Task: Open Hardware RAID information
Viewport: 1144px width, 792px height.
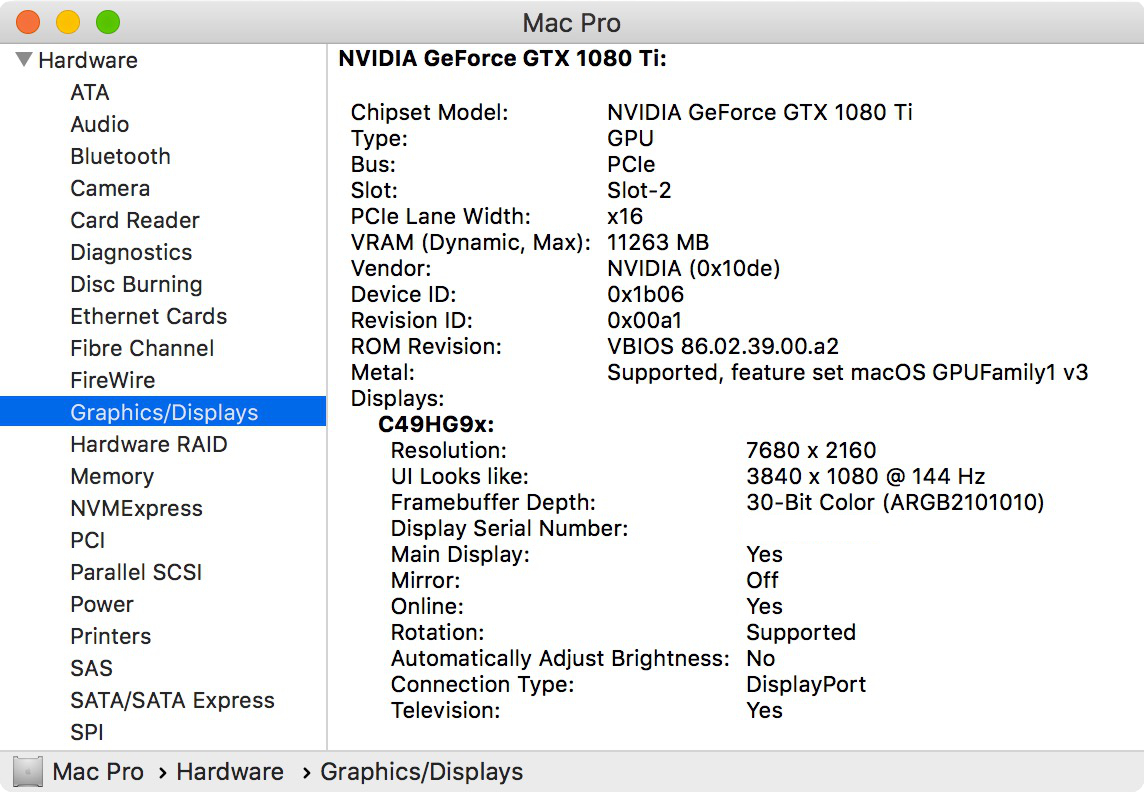Action: click(x=149, y=444)
